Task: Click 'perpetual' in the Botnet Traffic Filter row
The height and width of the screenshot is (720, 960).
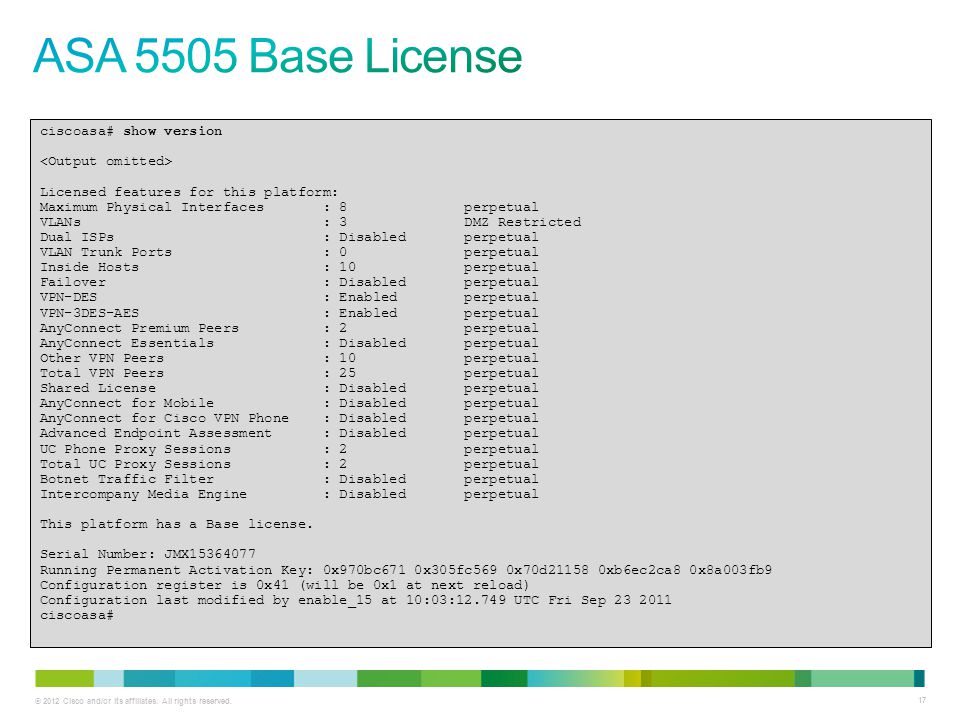Action: (x=501, y=479)
